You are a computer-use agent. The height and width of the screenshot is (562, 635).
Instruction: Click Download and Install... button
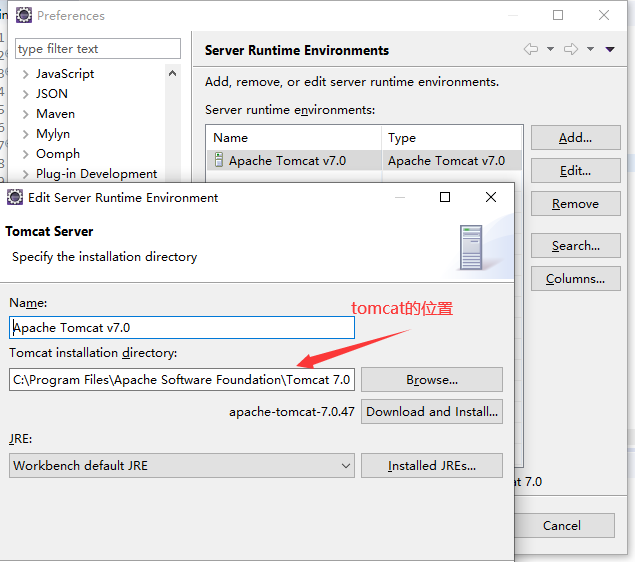(x=432, y=412)
